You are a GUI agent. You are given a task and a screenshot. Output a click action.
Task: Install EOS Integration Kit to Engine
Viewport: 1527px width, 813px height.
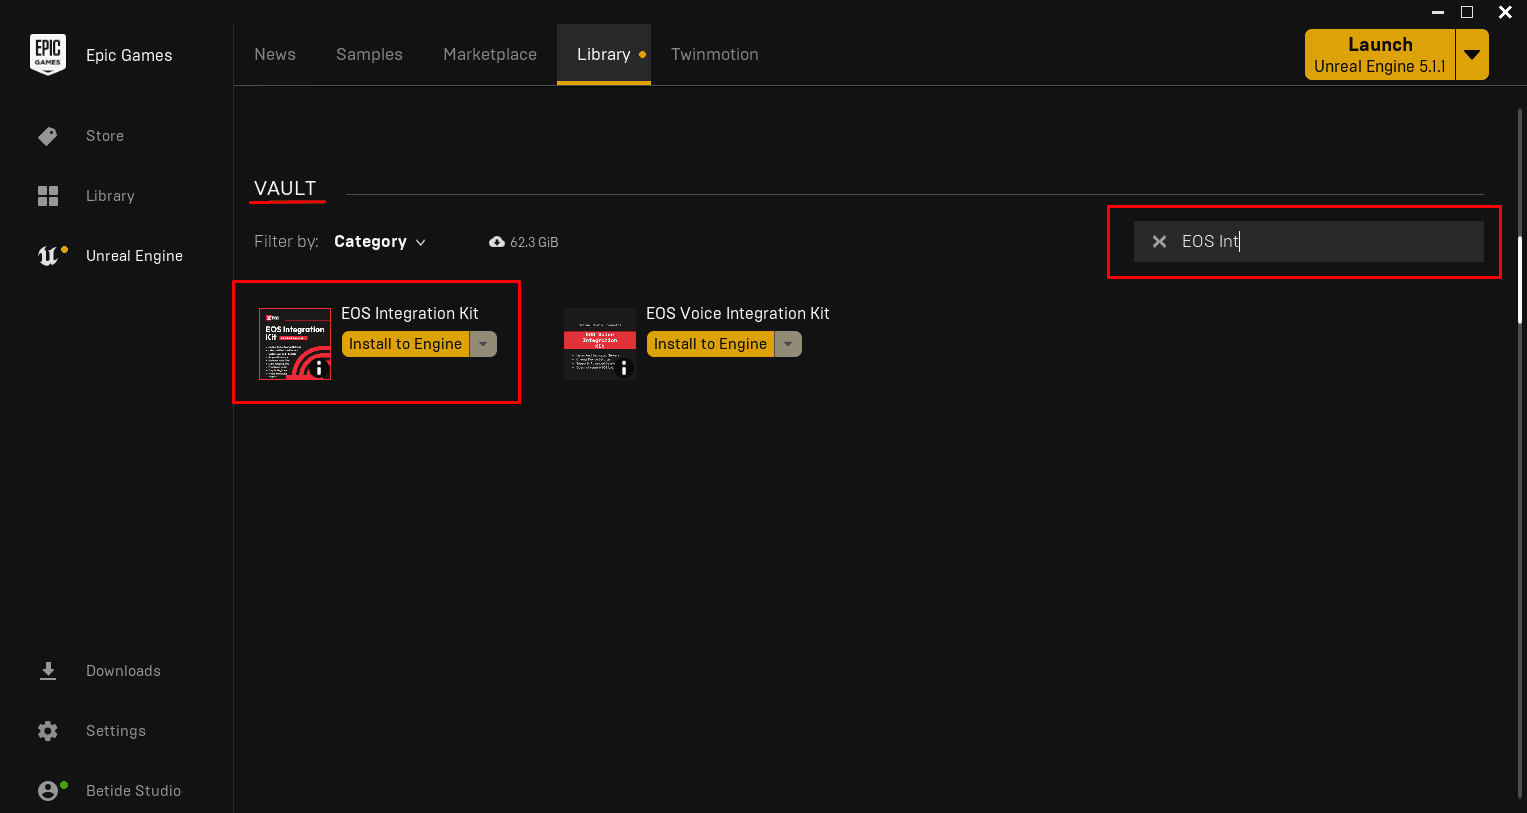[x=405, y=344]
